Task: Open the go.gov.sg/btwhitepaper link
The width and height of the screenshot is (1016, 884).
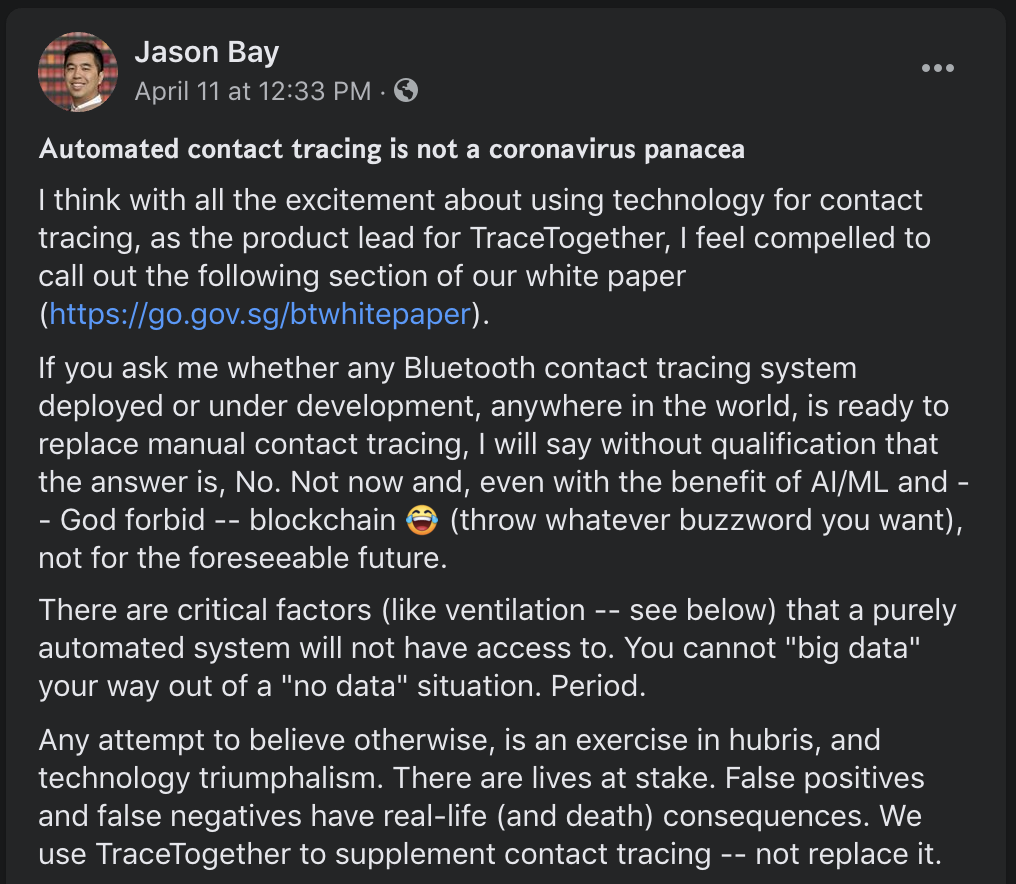Action: tap(260, 314)
